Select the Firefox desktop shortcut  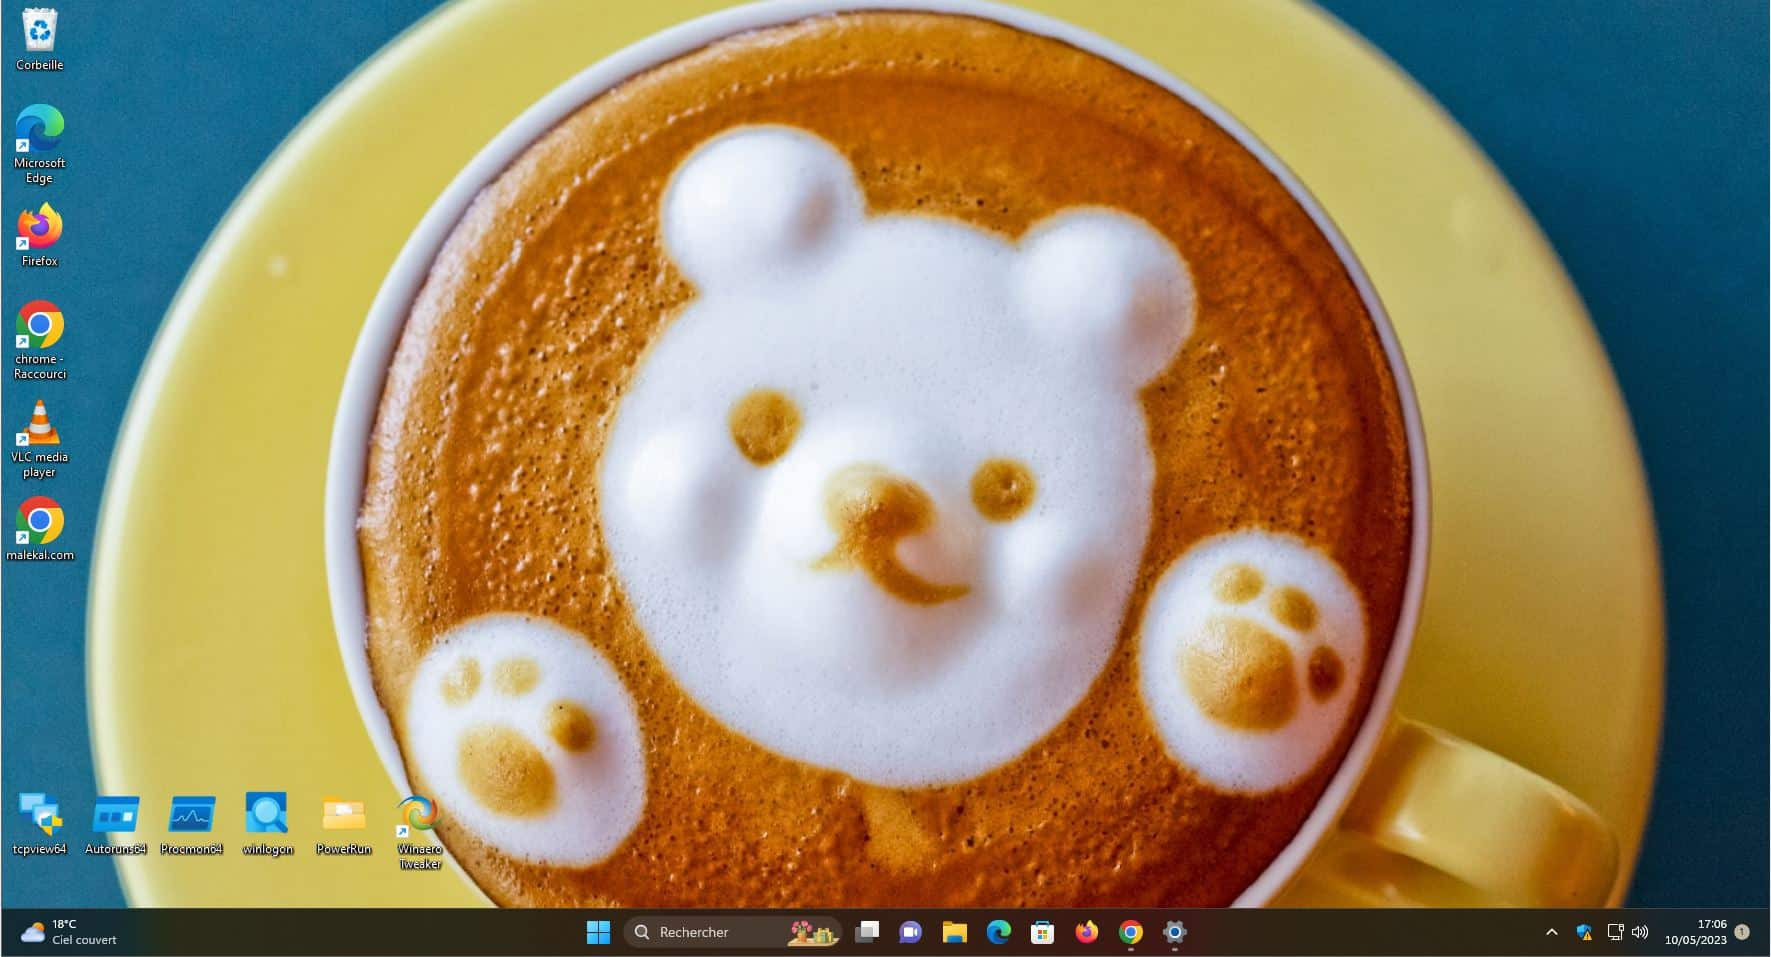(x=40, y=236)
